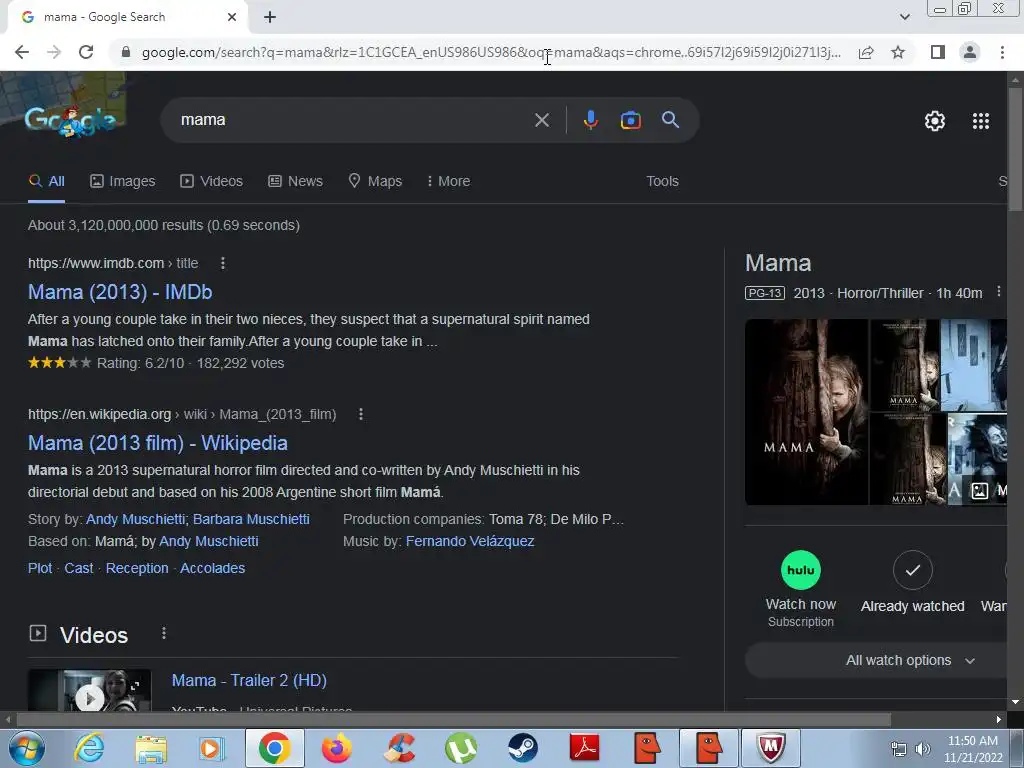1024x768 pixels.
Task: Open Mama - Trailer 2 (HD) video link
Action: point(249,680)
